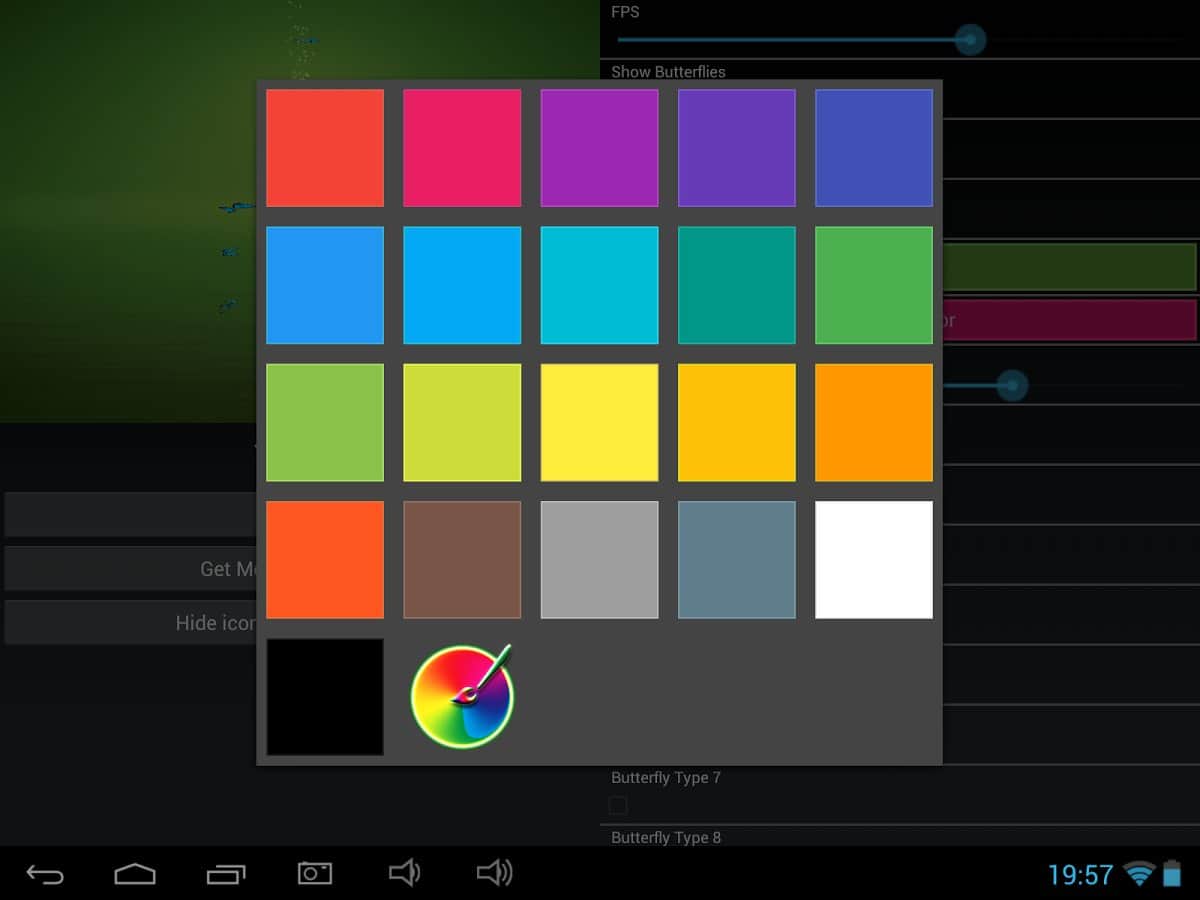Open the custom color wheel picker

pos(462,697)
